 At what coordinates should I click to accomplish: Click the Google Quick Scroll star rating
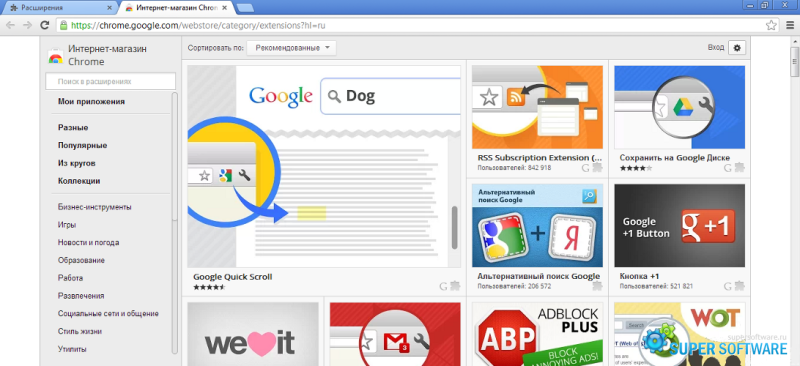tap(209, 287)
